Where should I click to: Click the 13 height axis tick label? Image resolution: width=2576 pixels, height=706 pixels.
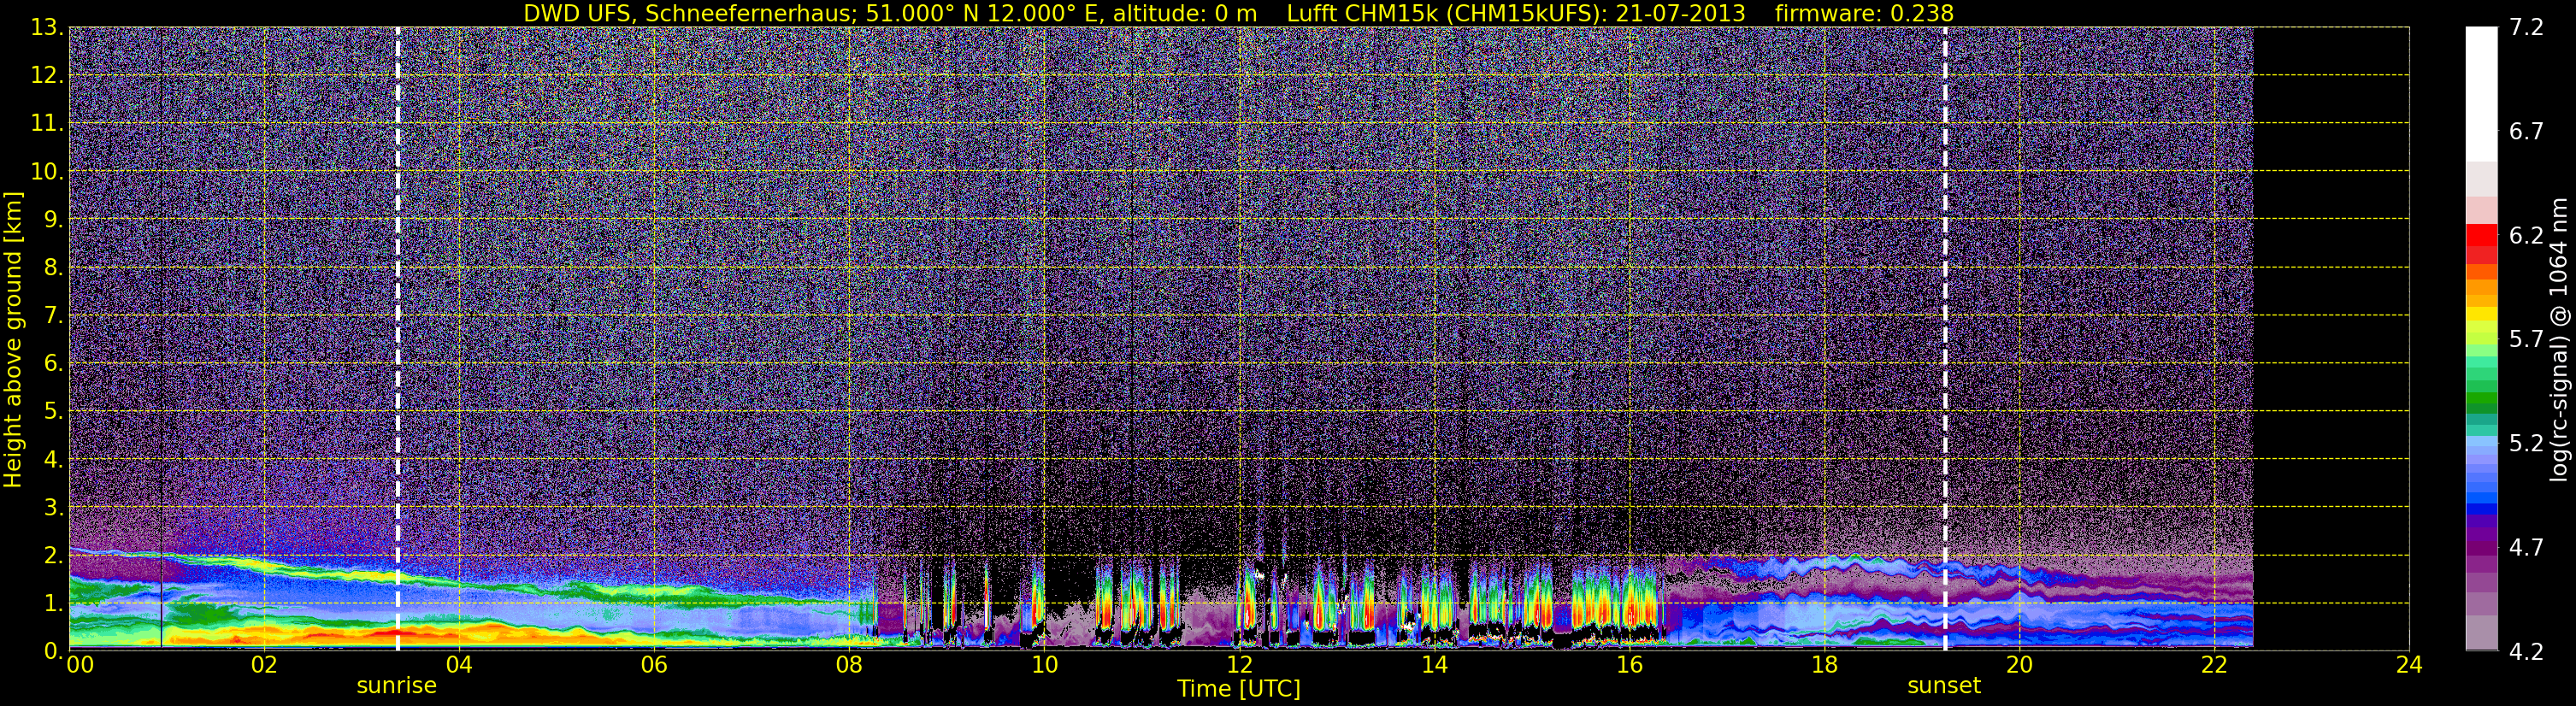[47, 28]
